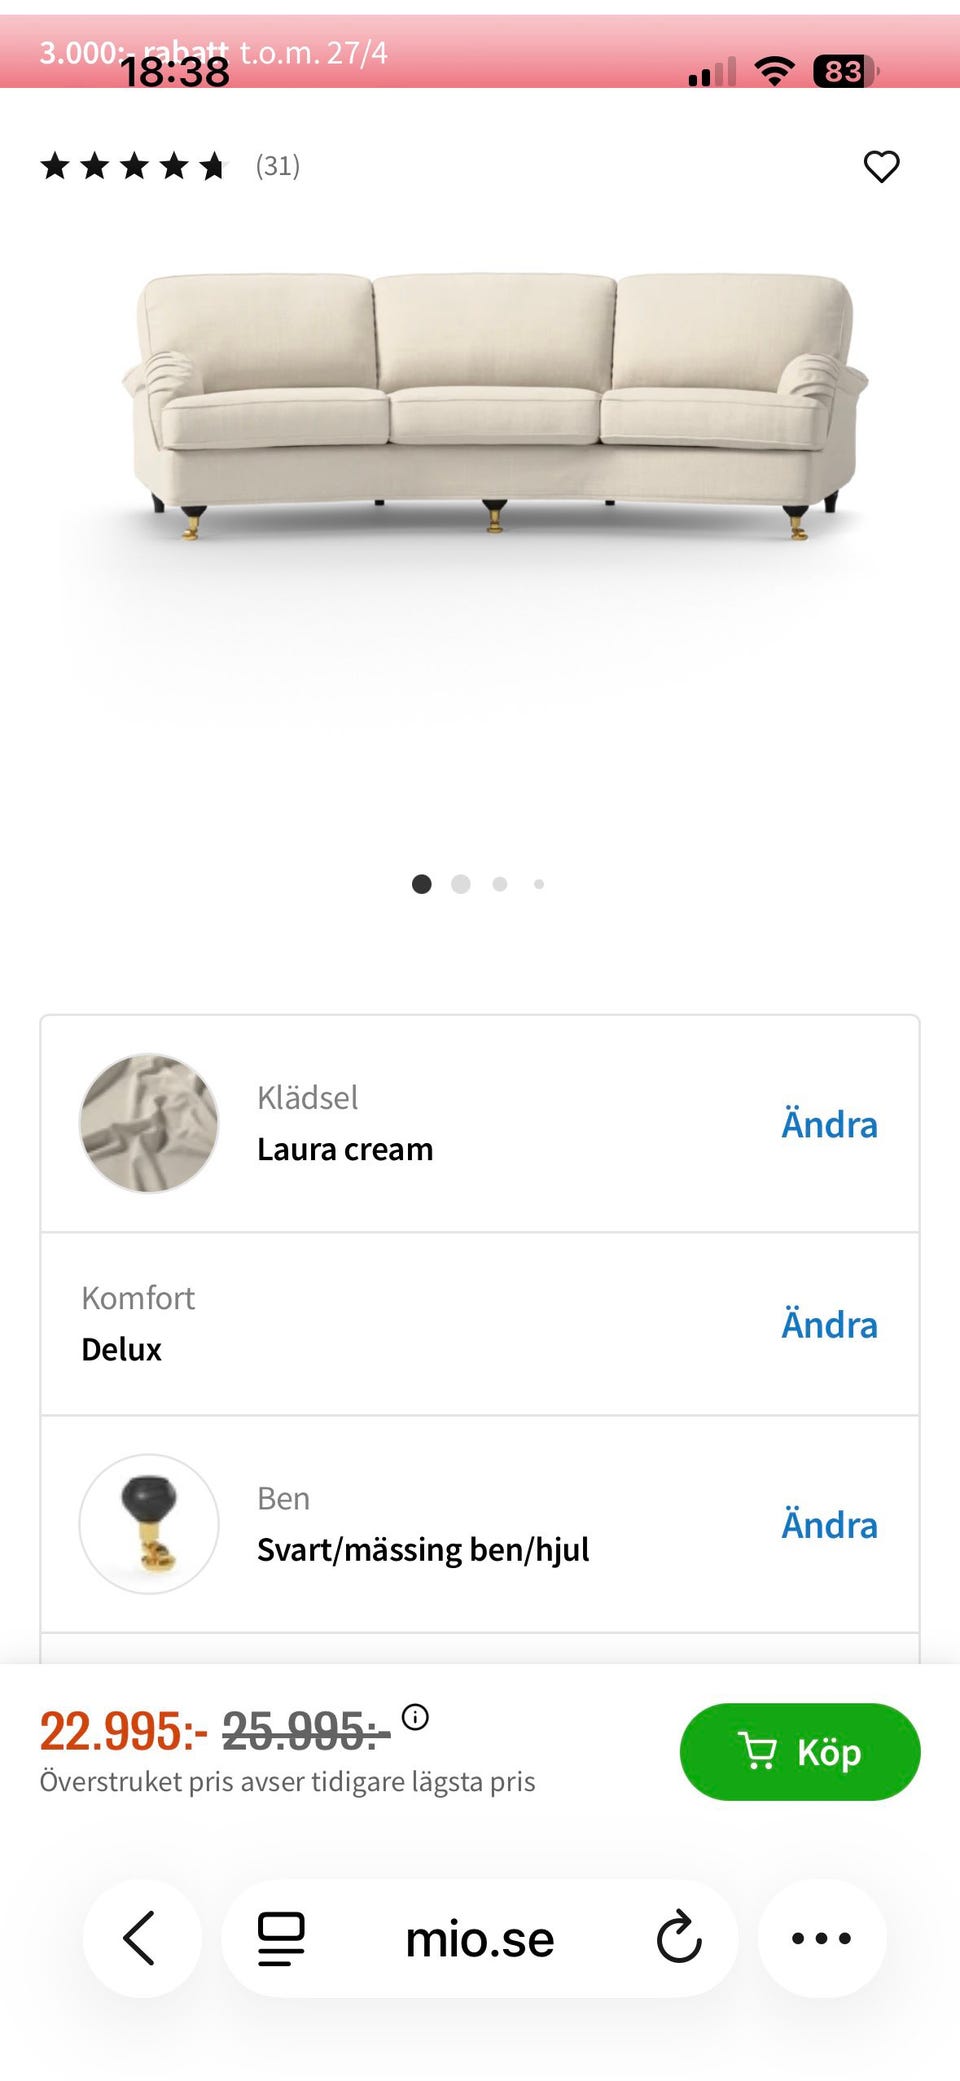
Task: Change legs via Ändra for Ben
Action: pos(829,1525)
